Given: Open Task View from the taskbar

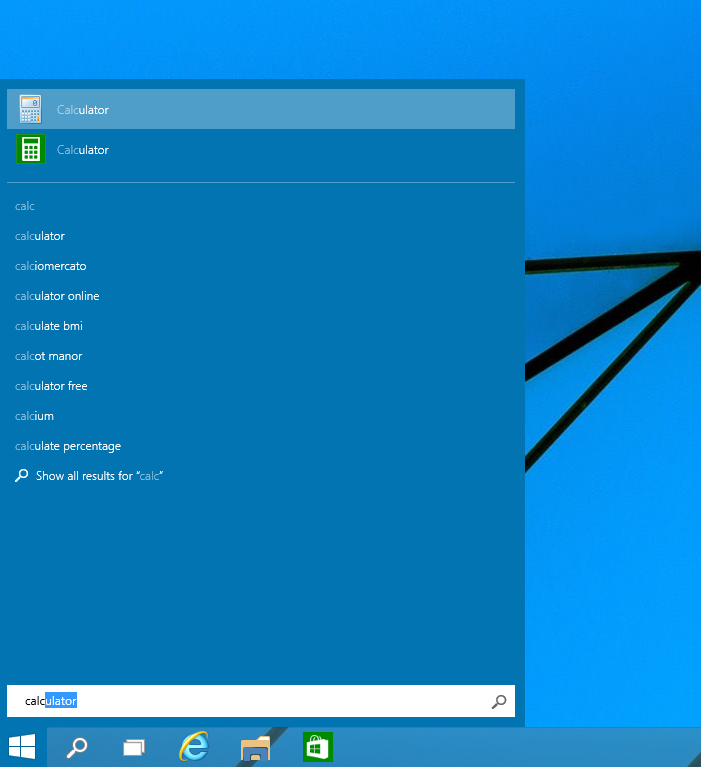Looking at the screenshot, I should (134, 748).
